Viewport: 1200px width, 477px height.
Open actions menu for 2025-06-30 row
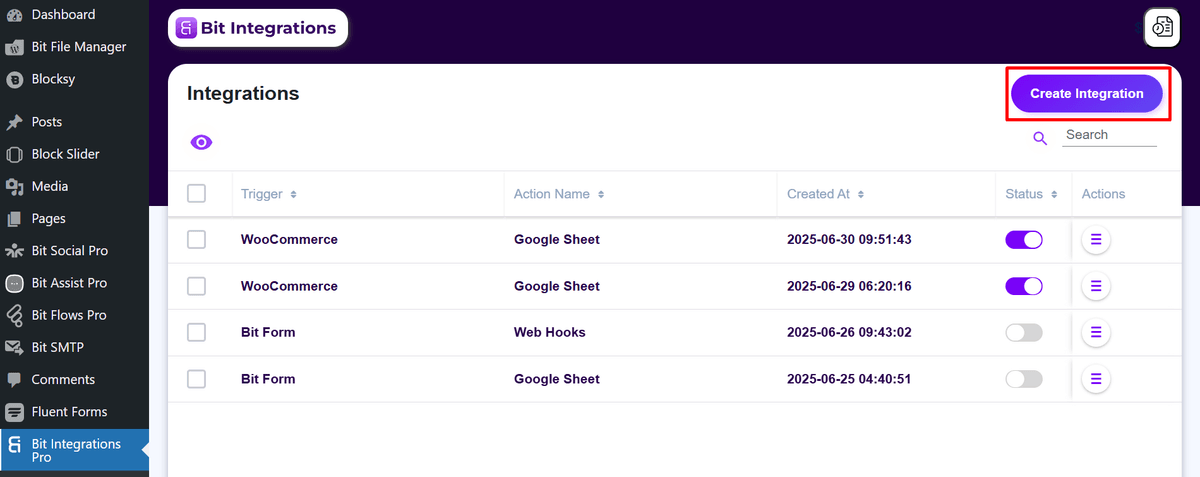(x=1096, y=240)
